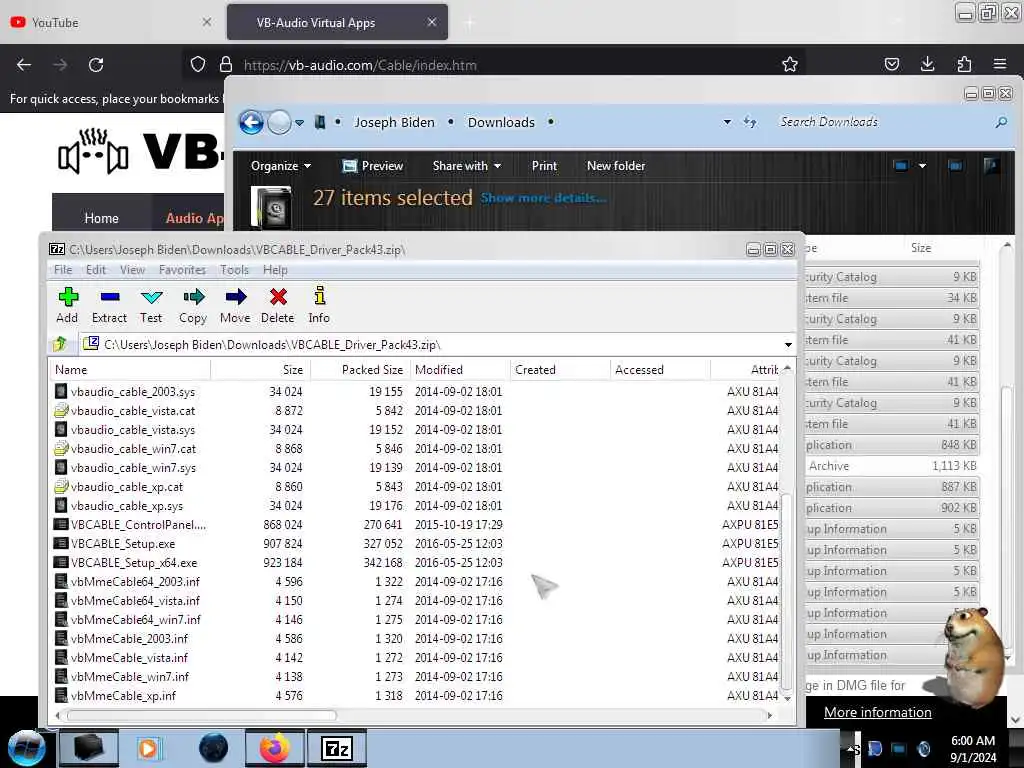The width and height of the screenshot is (1024, 768).
Task: Click the Explorer back arrow button
Action: coord(251,122)
